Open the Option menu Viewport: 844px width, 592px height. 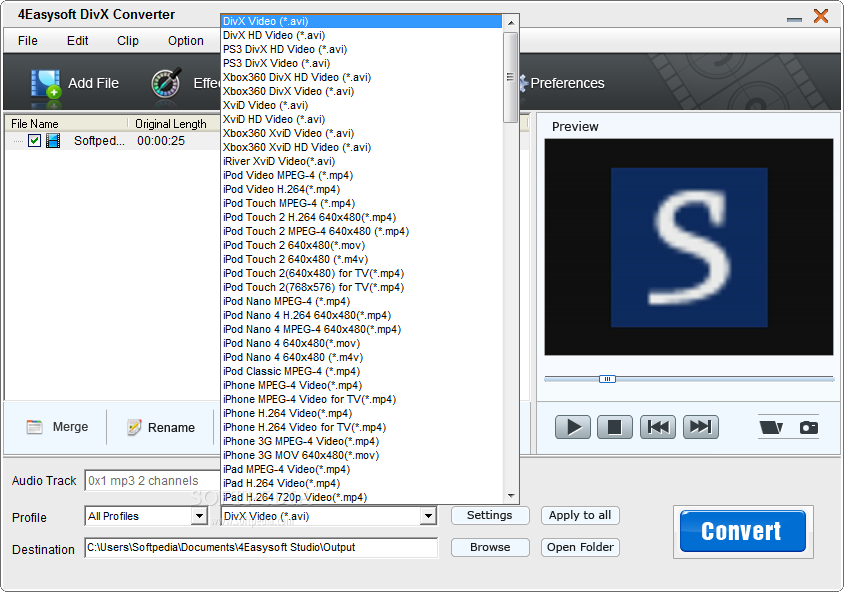click(x=186, y=41)
